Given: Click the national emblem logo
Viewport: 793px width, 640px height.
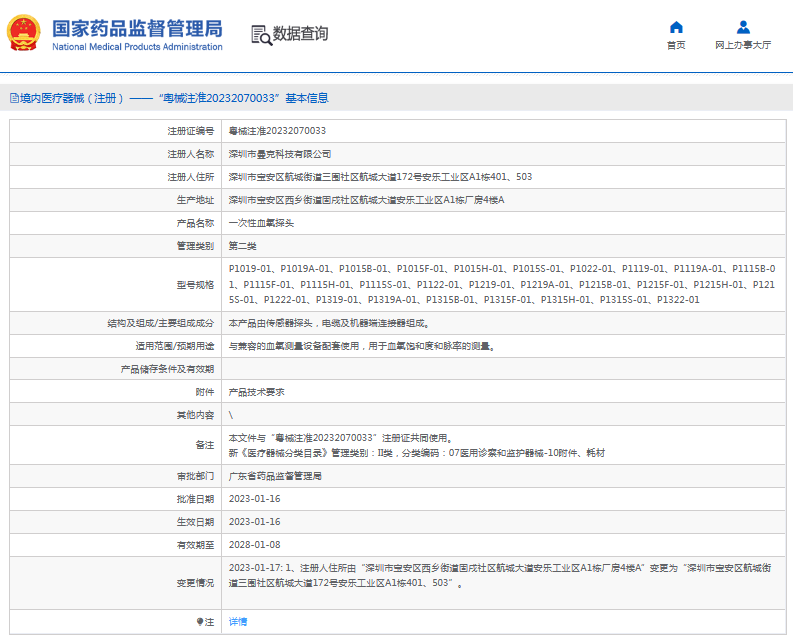Looking at the screenshot, I should point(26,33).
